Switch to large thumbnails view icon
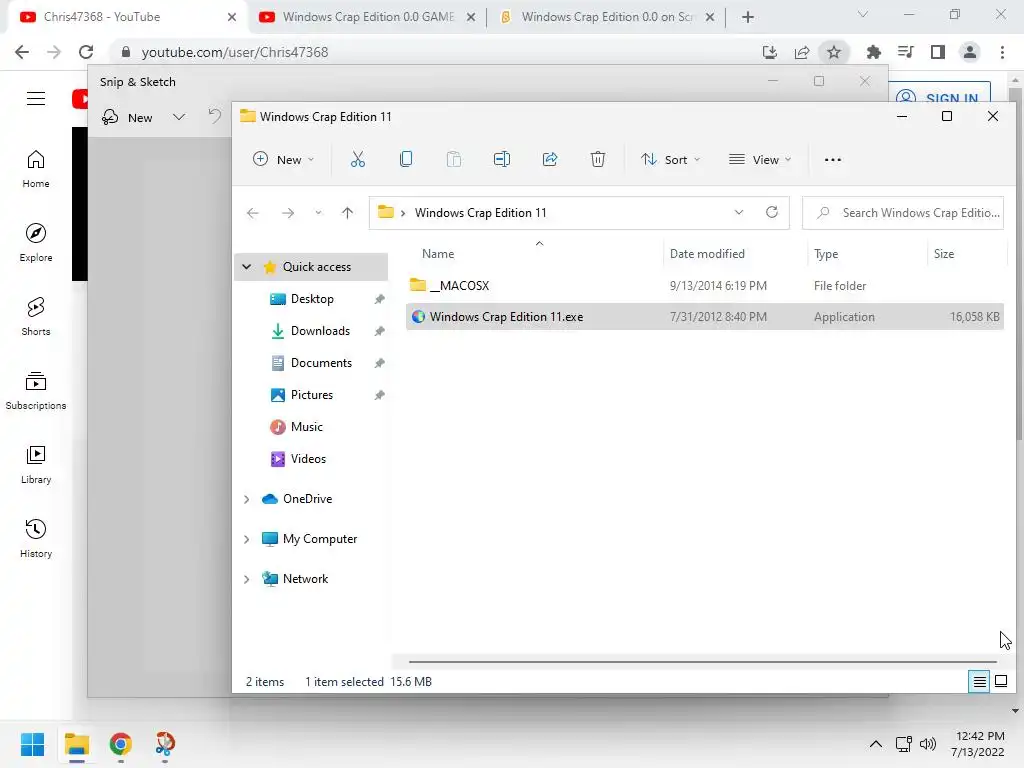The width and height of the screenshot is (1024, 768). tap(1000, 682)
